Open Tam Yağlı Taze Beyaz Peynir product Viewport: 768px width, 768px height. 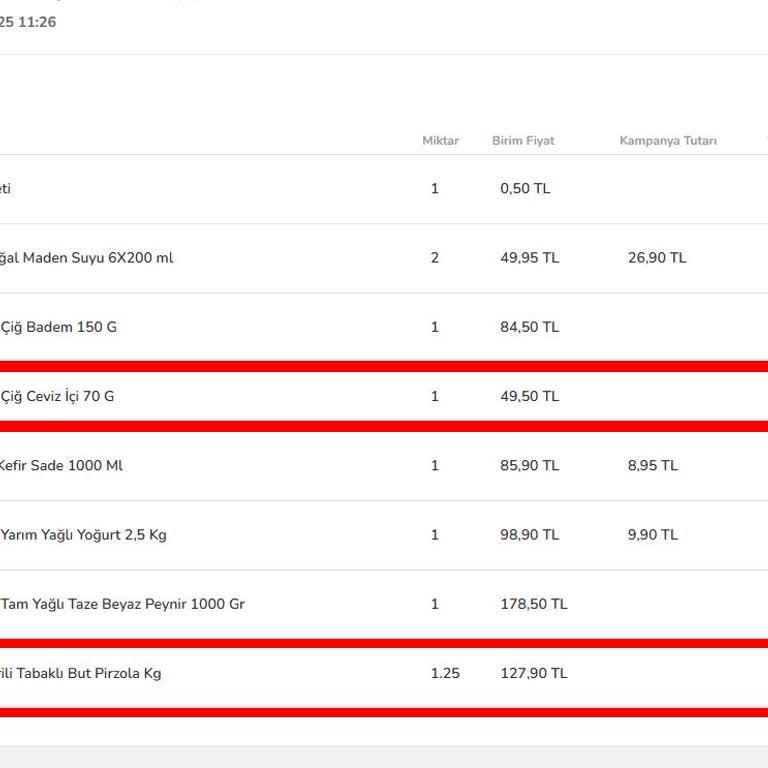pyautogui.click(x=122, y=604)
